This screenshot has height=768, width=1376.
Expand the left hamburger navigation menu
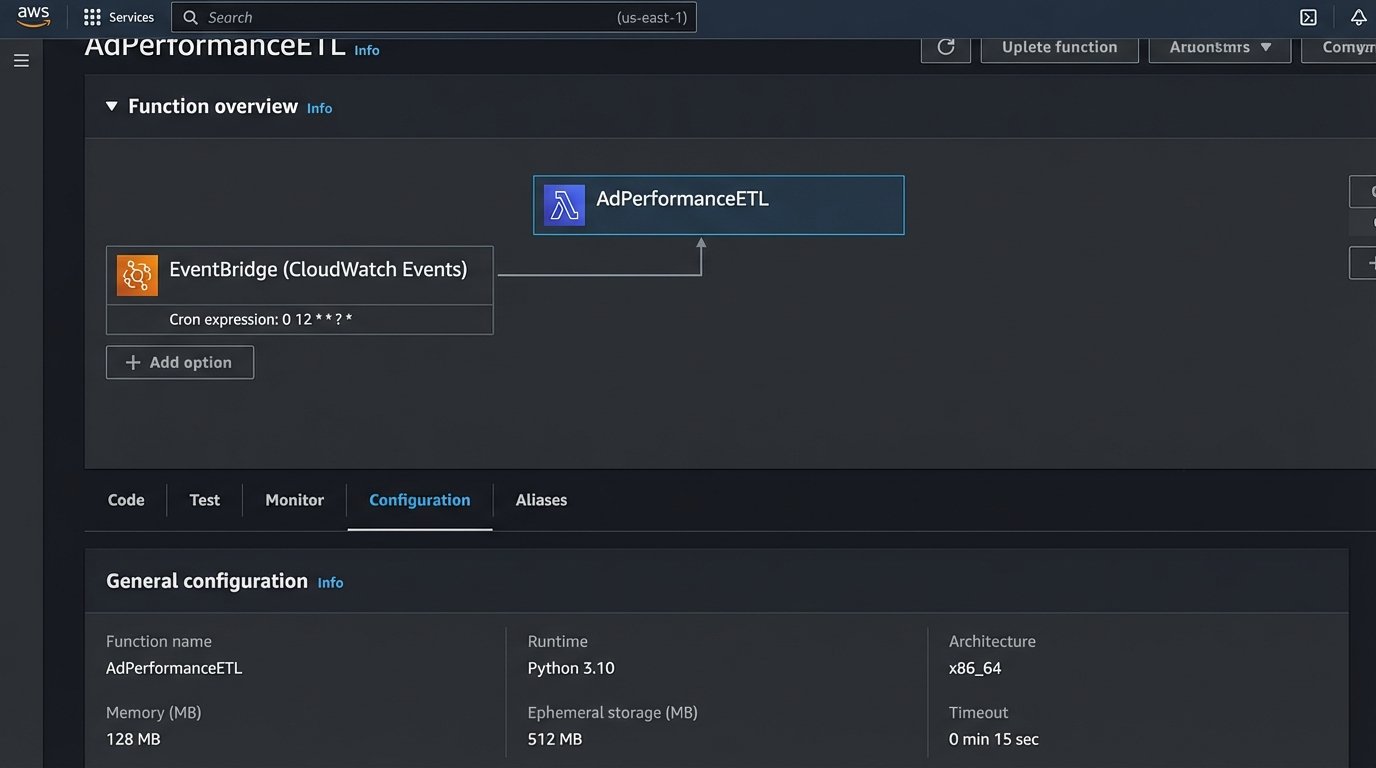[x=21, y=61]
